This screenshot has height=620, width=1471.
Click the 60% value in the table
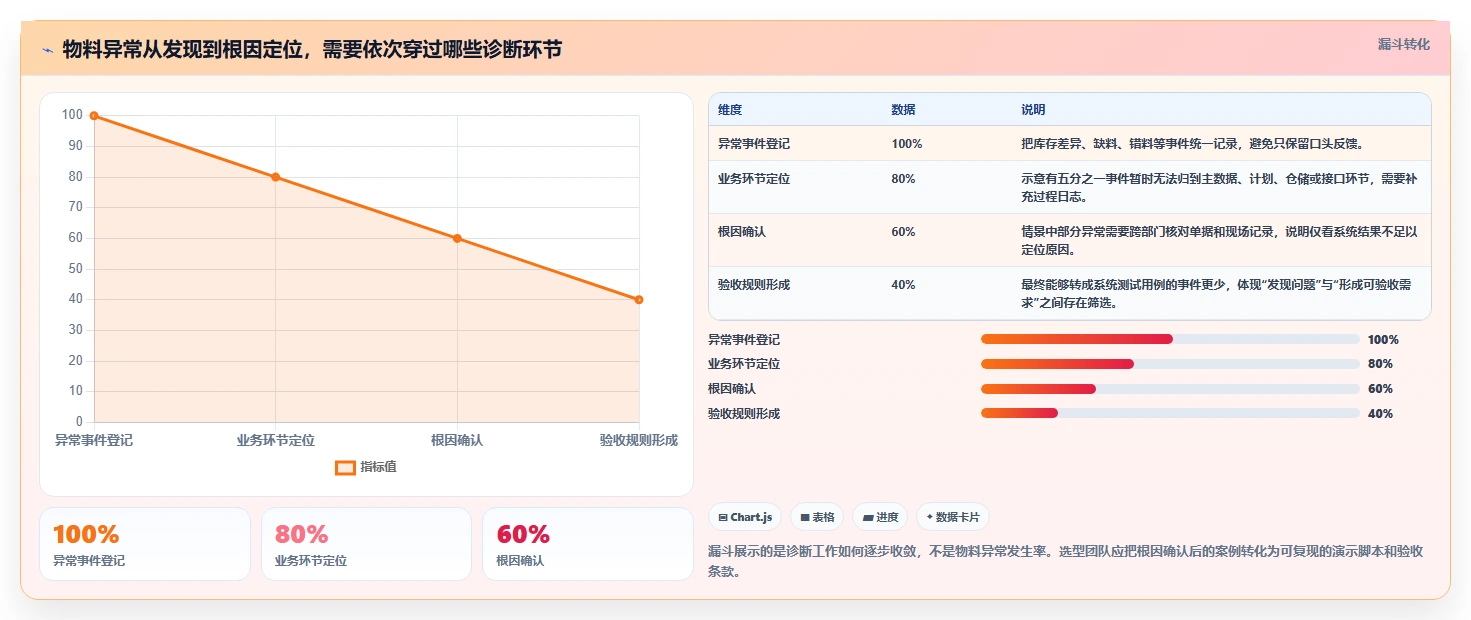pos(903,232)
